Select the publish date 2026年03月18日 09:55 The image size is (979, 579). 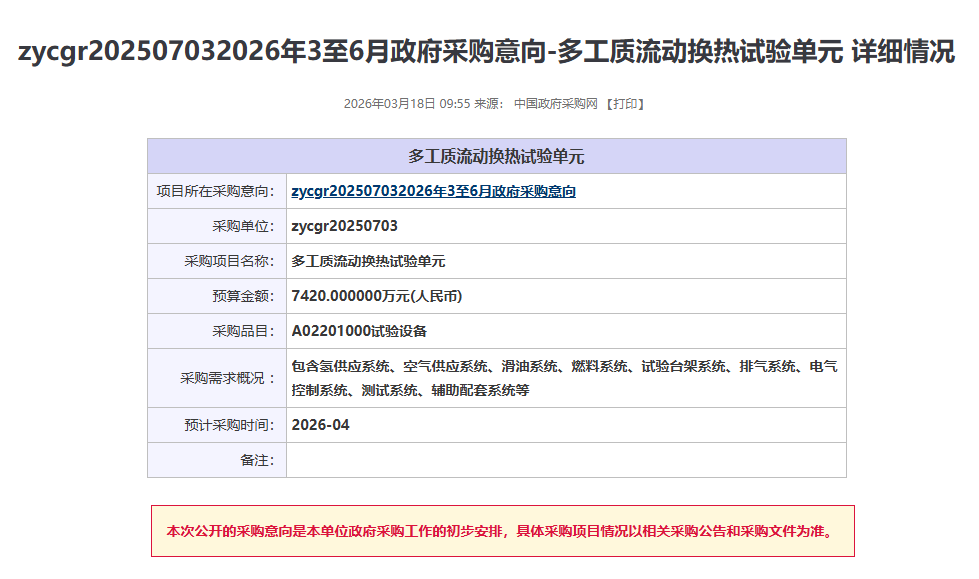coord(406,104)
